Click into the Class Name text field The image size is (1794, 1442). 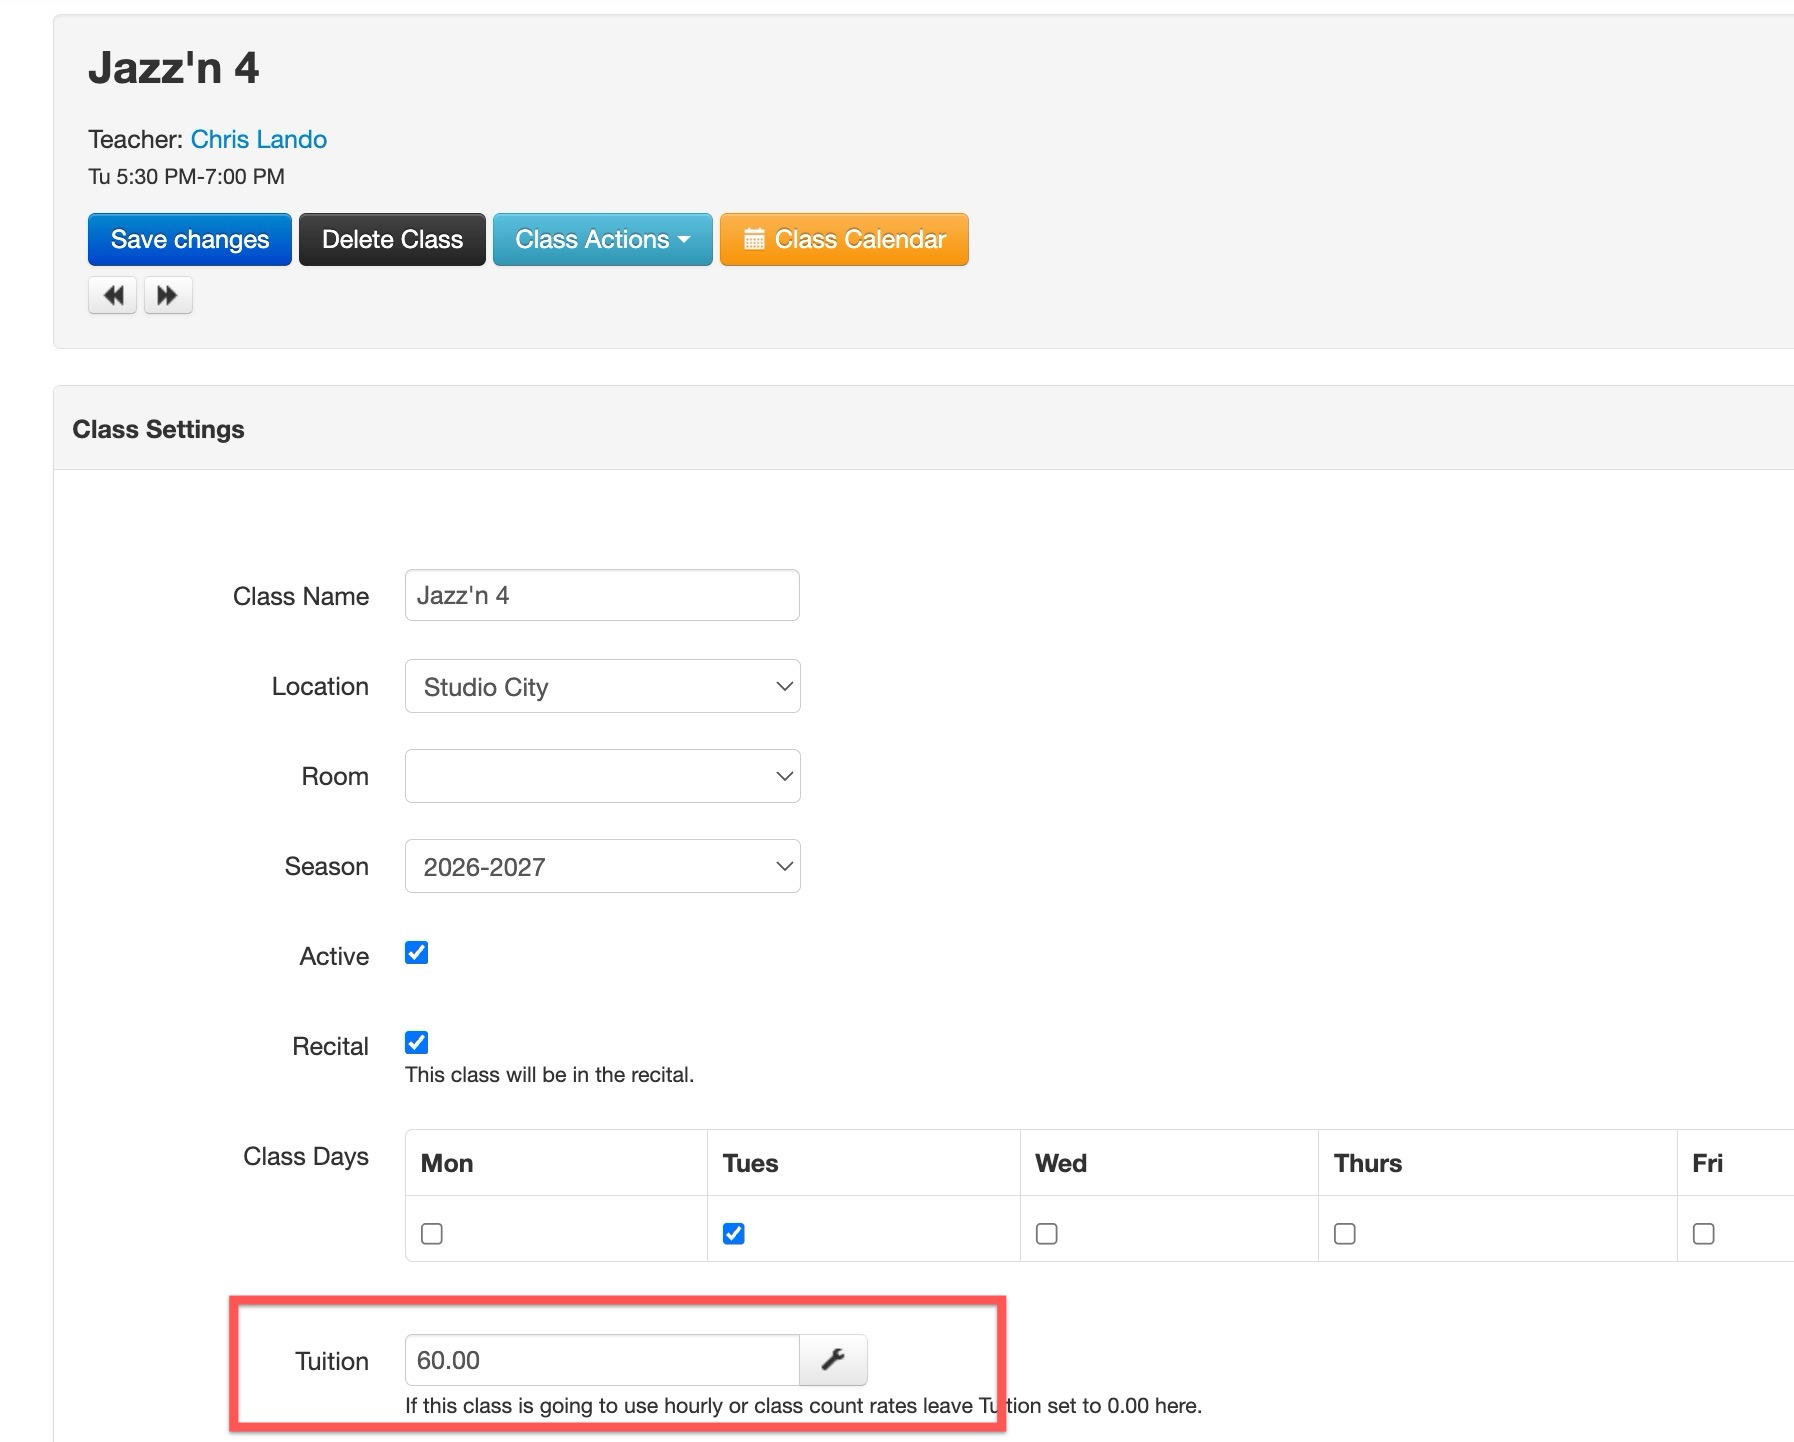[x=602, y=595]
